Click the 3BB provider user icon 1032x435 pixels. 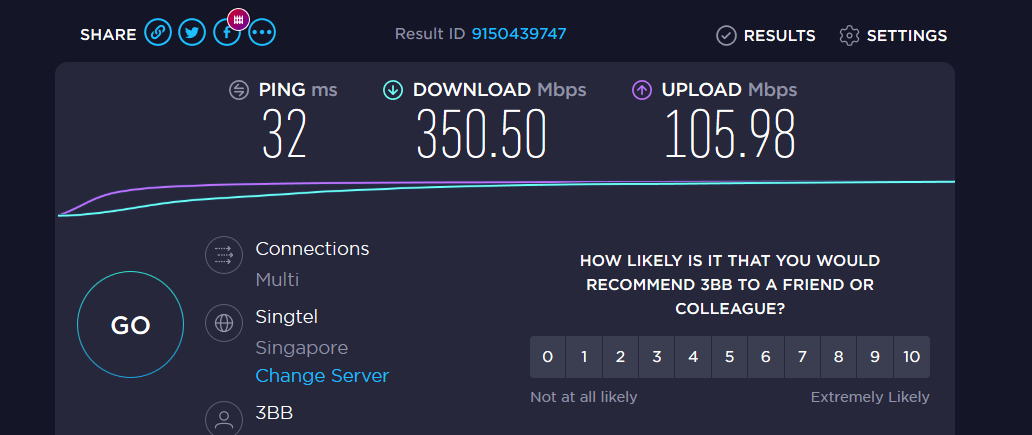click(224, 418)
